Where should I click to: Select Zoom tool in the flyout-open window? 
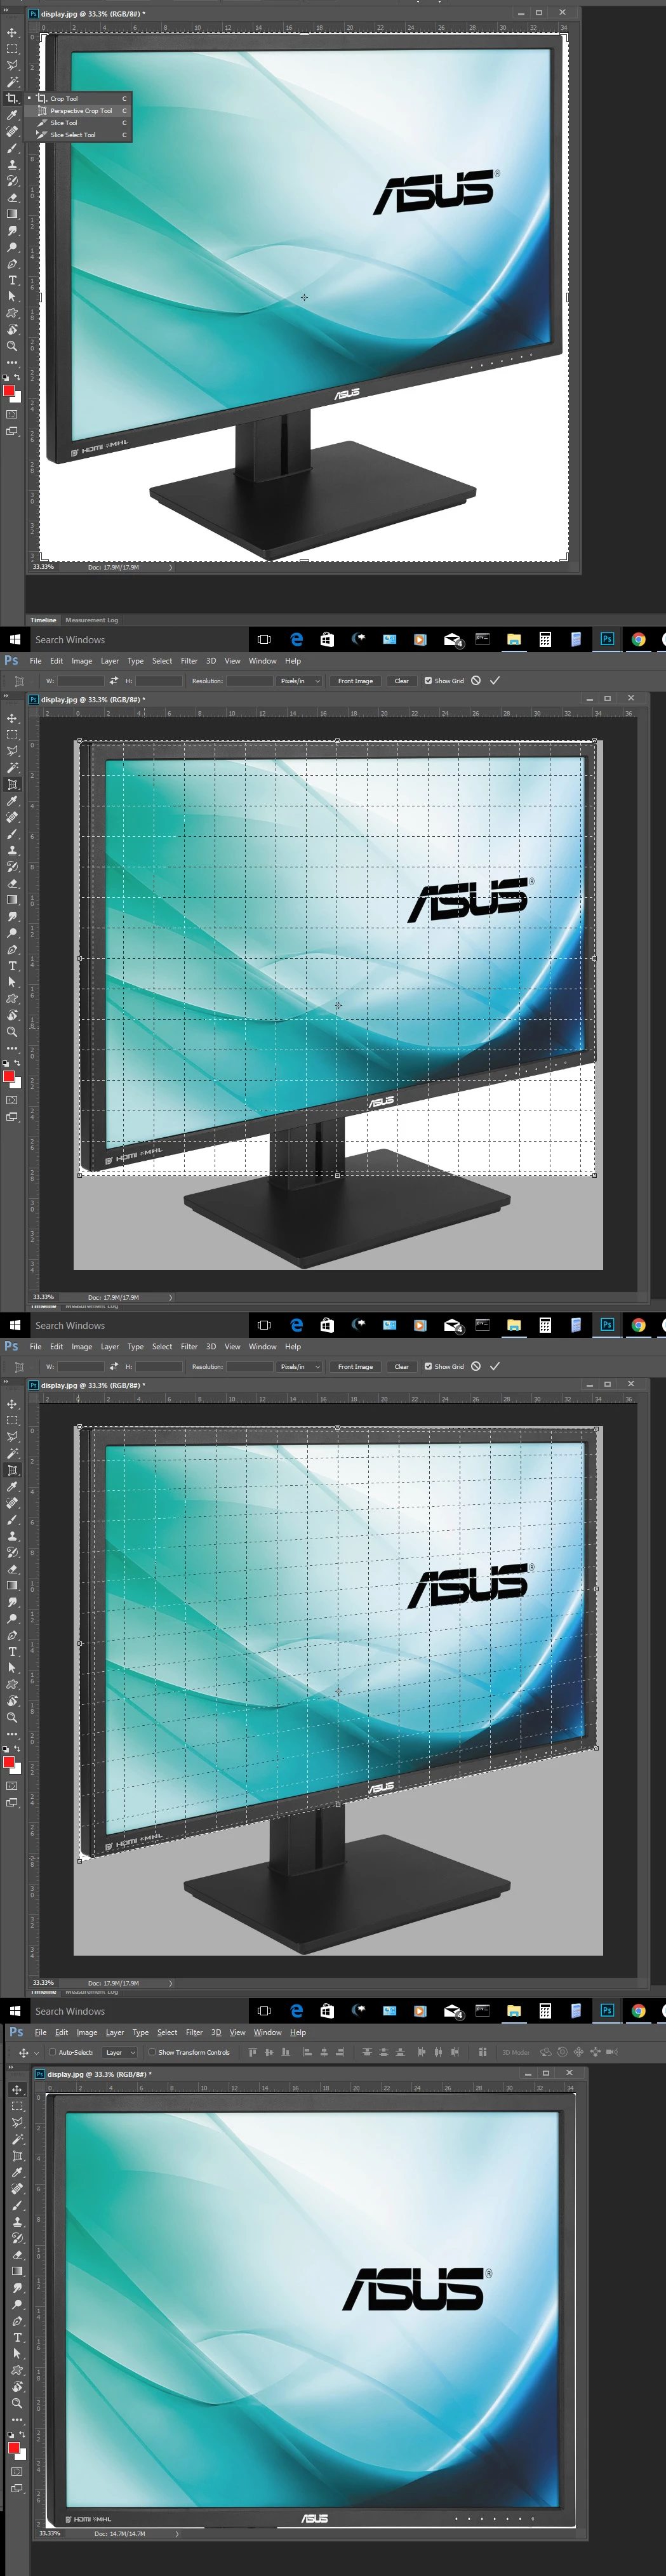point(12,346)
